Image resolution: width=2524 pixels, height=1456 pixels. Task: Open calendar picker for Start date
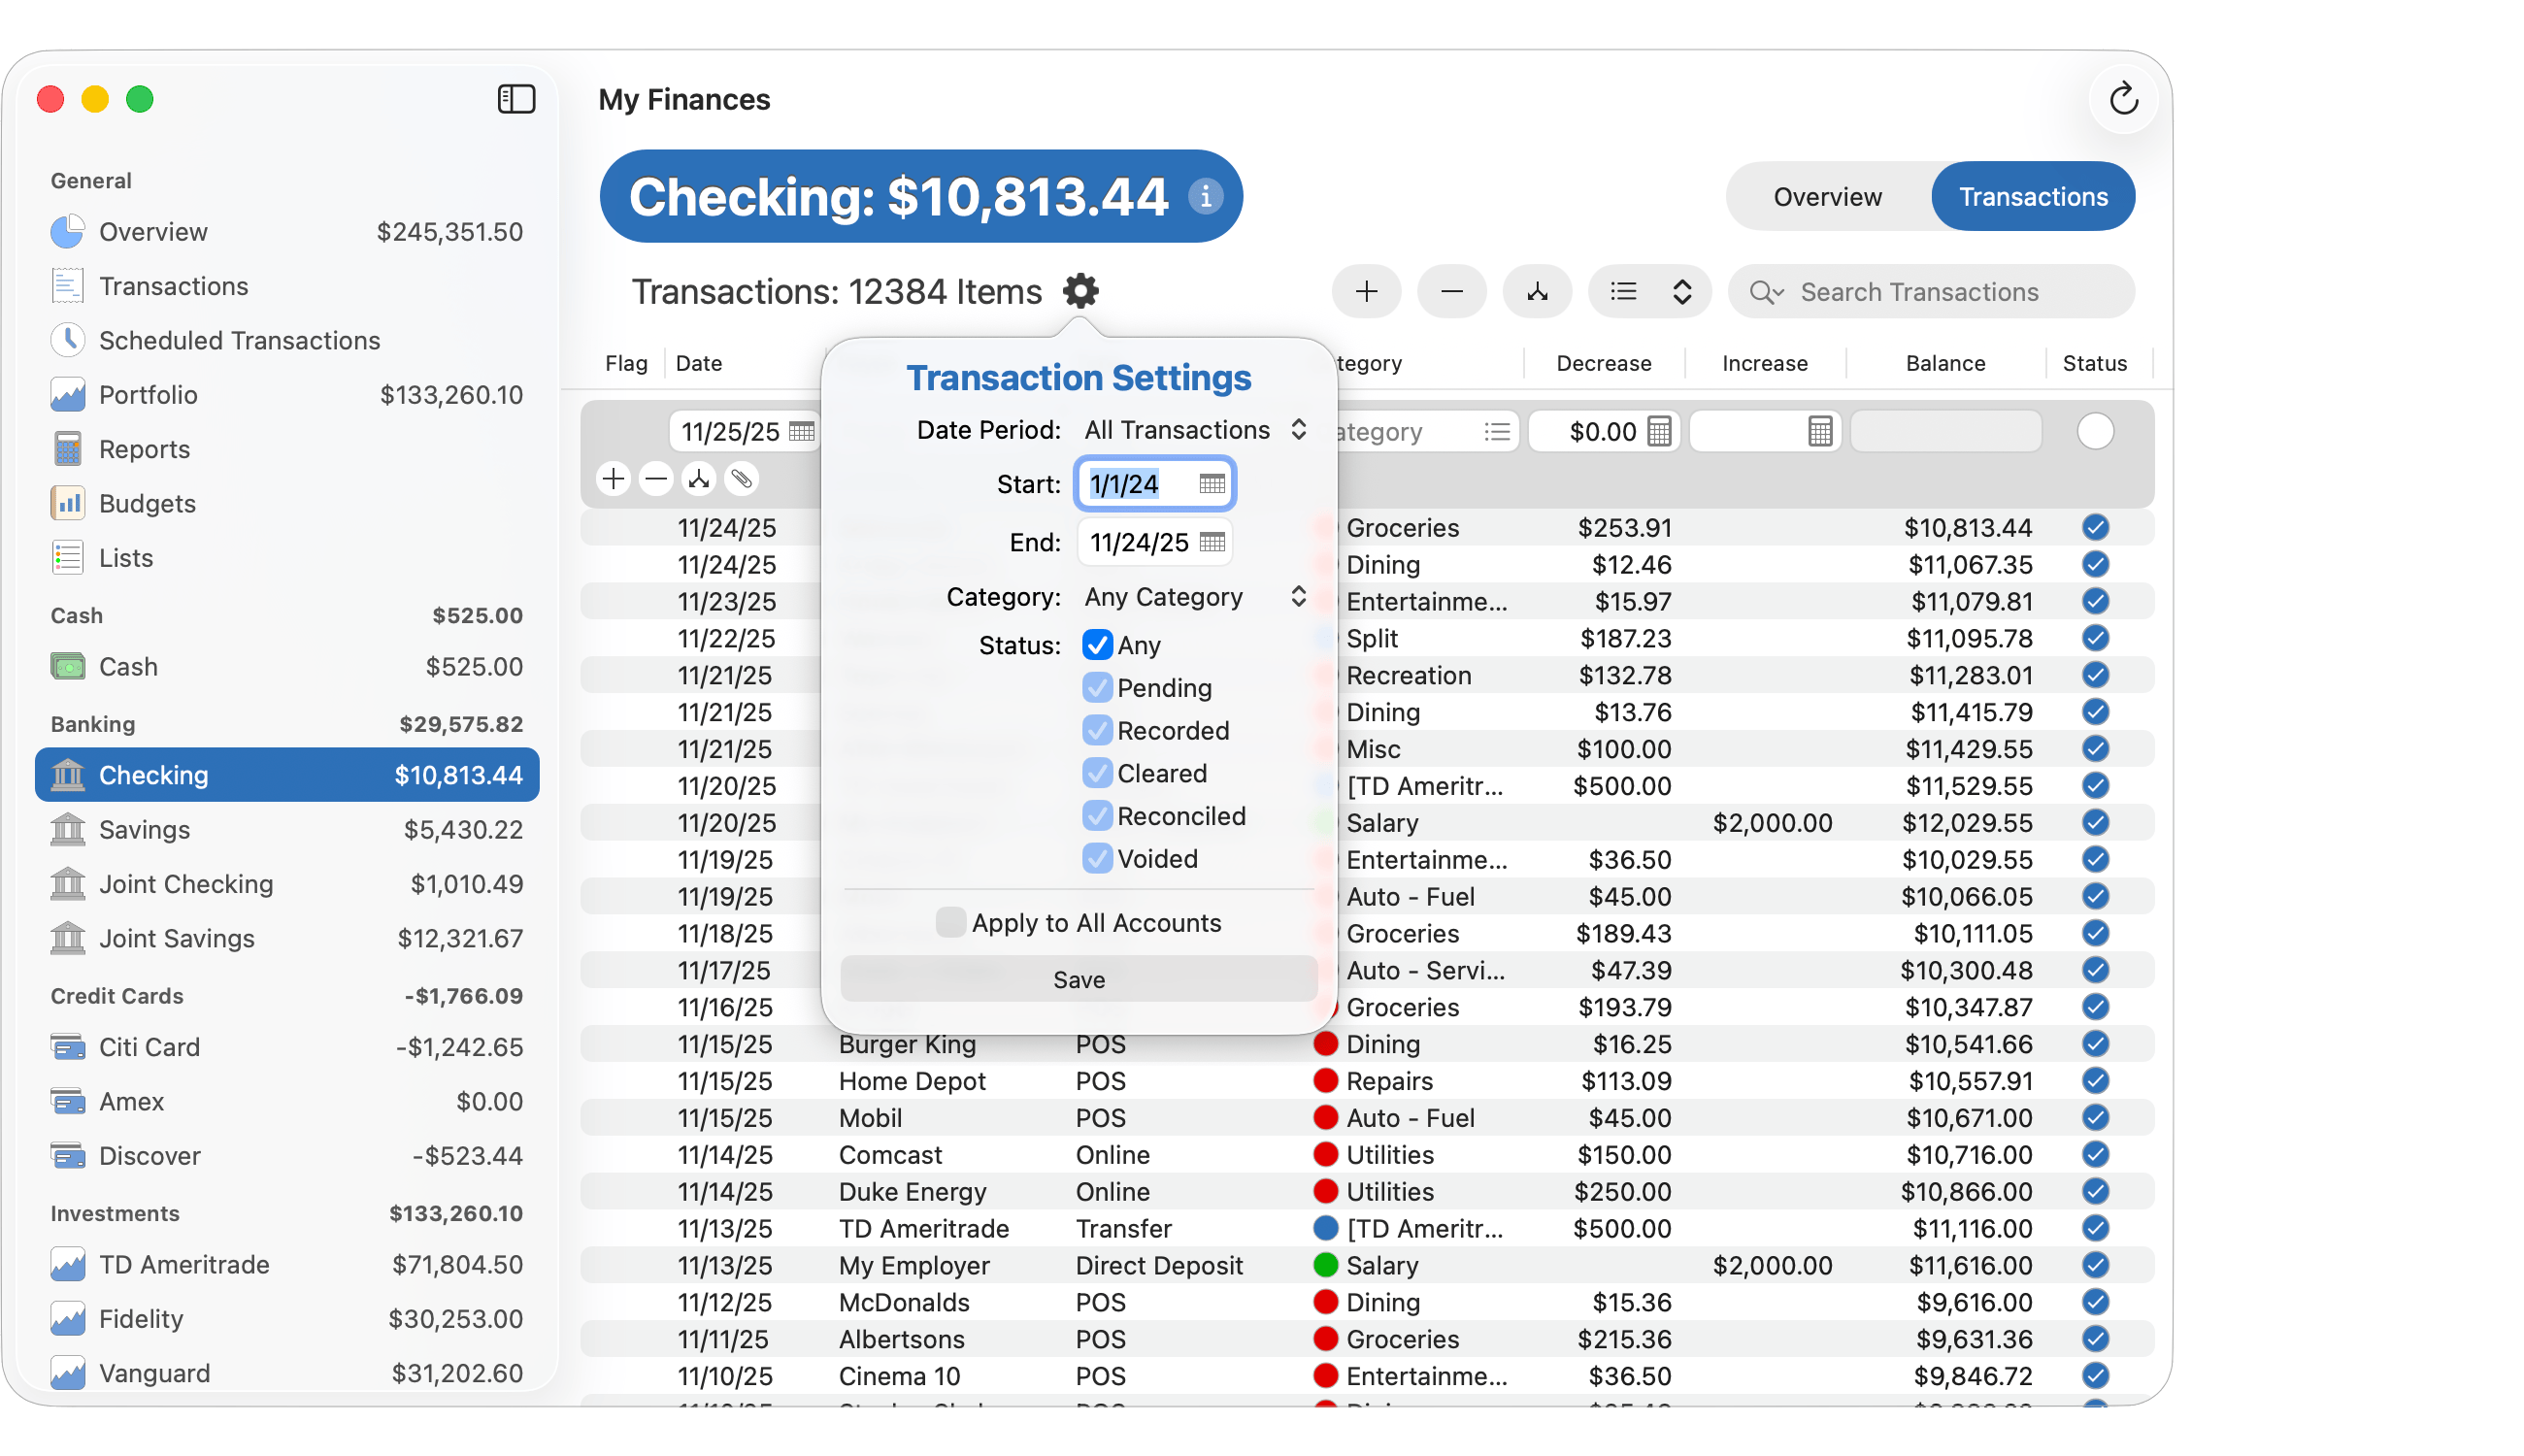pyautogui.click(x=1211, y=484)
